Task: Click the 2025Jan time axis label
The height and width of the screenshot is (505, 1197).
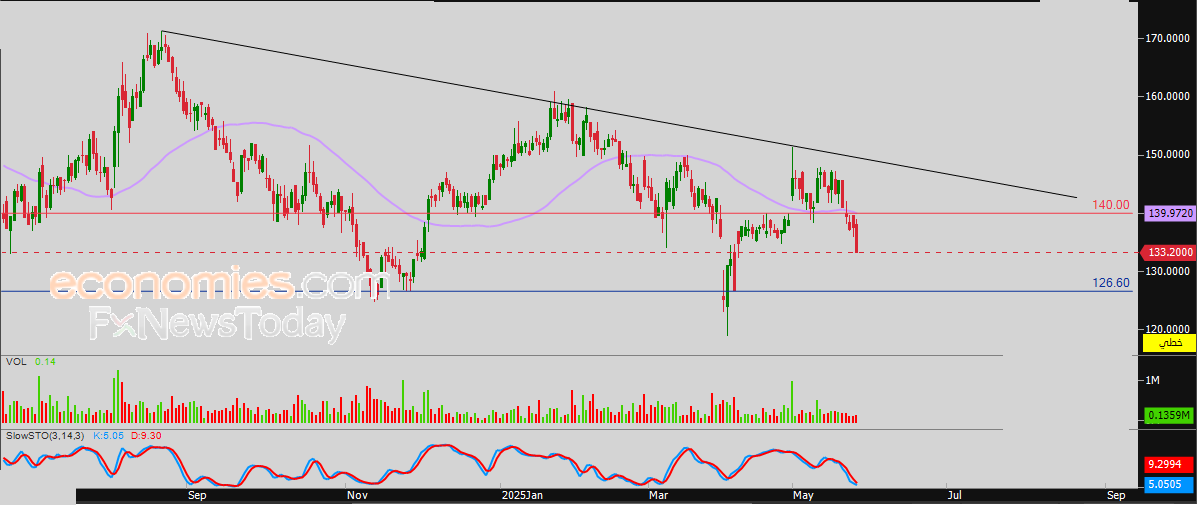Action: (x=522, y=495)
